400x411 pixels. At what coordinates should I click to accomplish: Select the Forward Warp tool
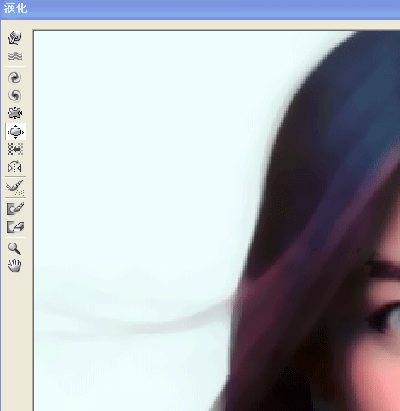(x=15, y=38)
